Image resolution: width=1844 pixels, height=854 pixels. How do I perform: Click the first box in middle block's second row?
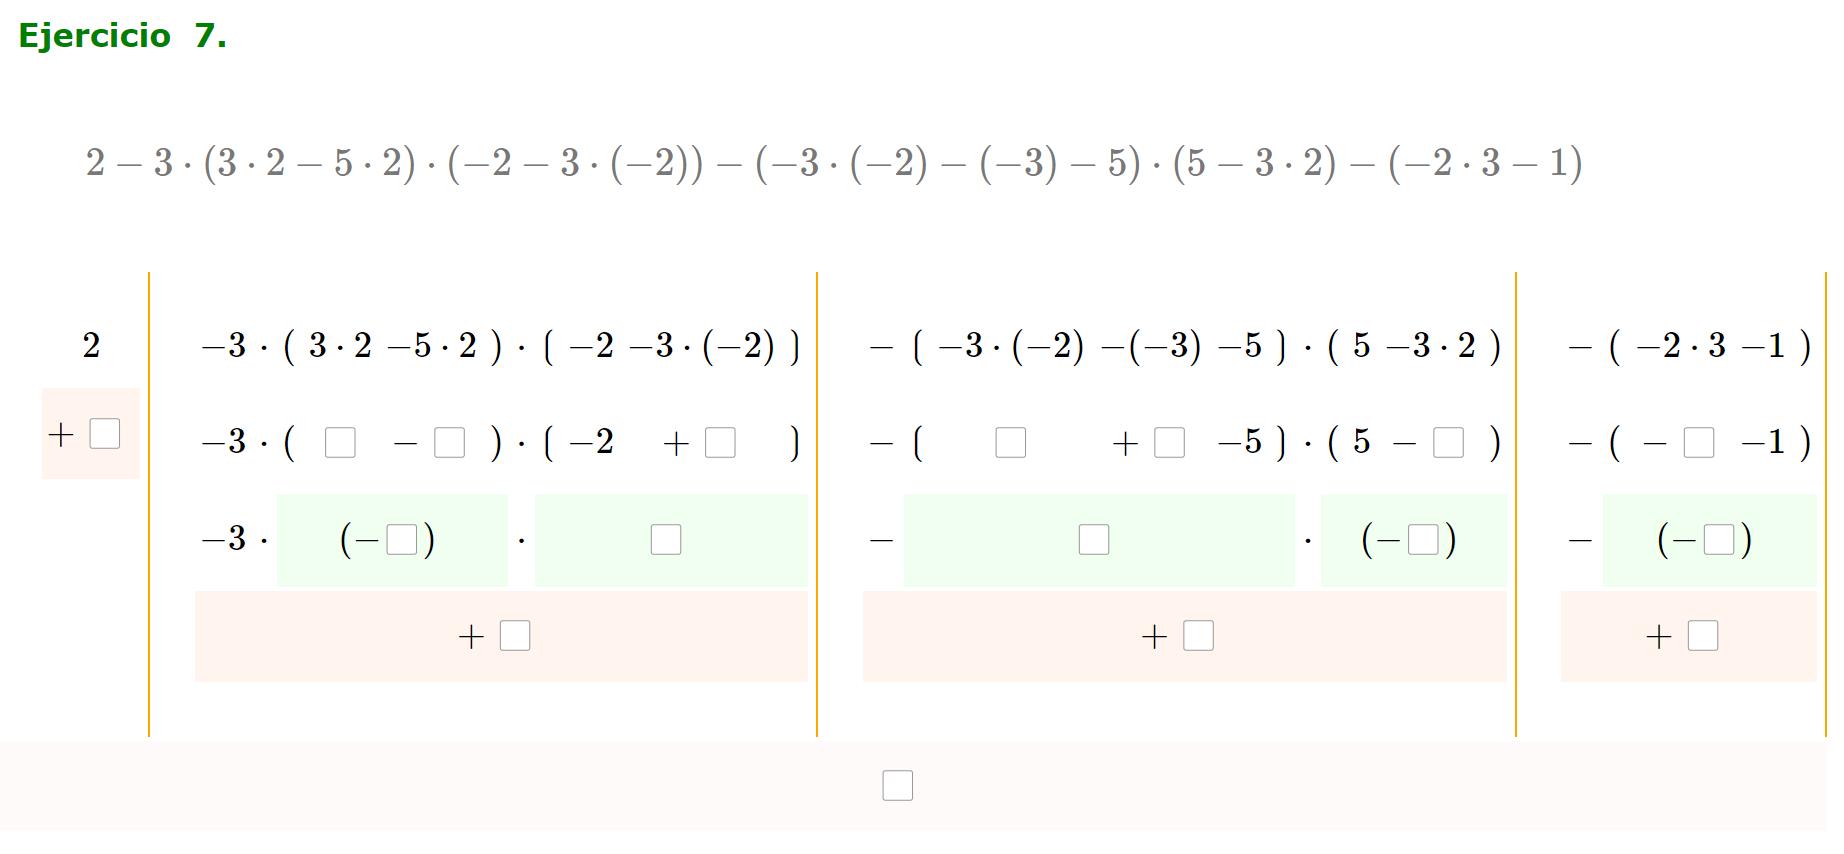click(1010, 442)
